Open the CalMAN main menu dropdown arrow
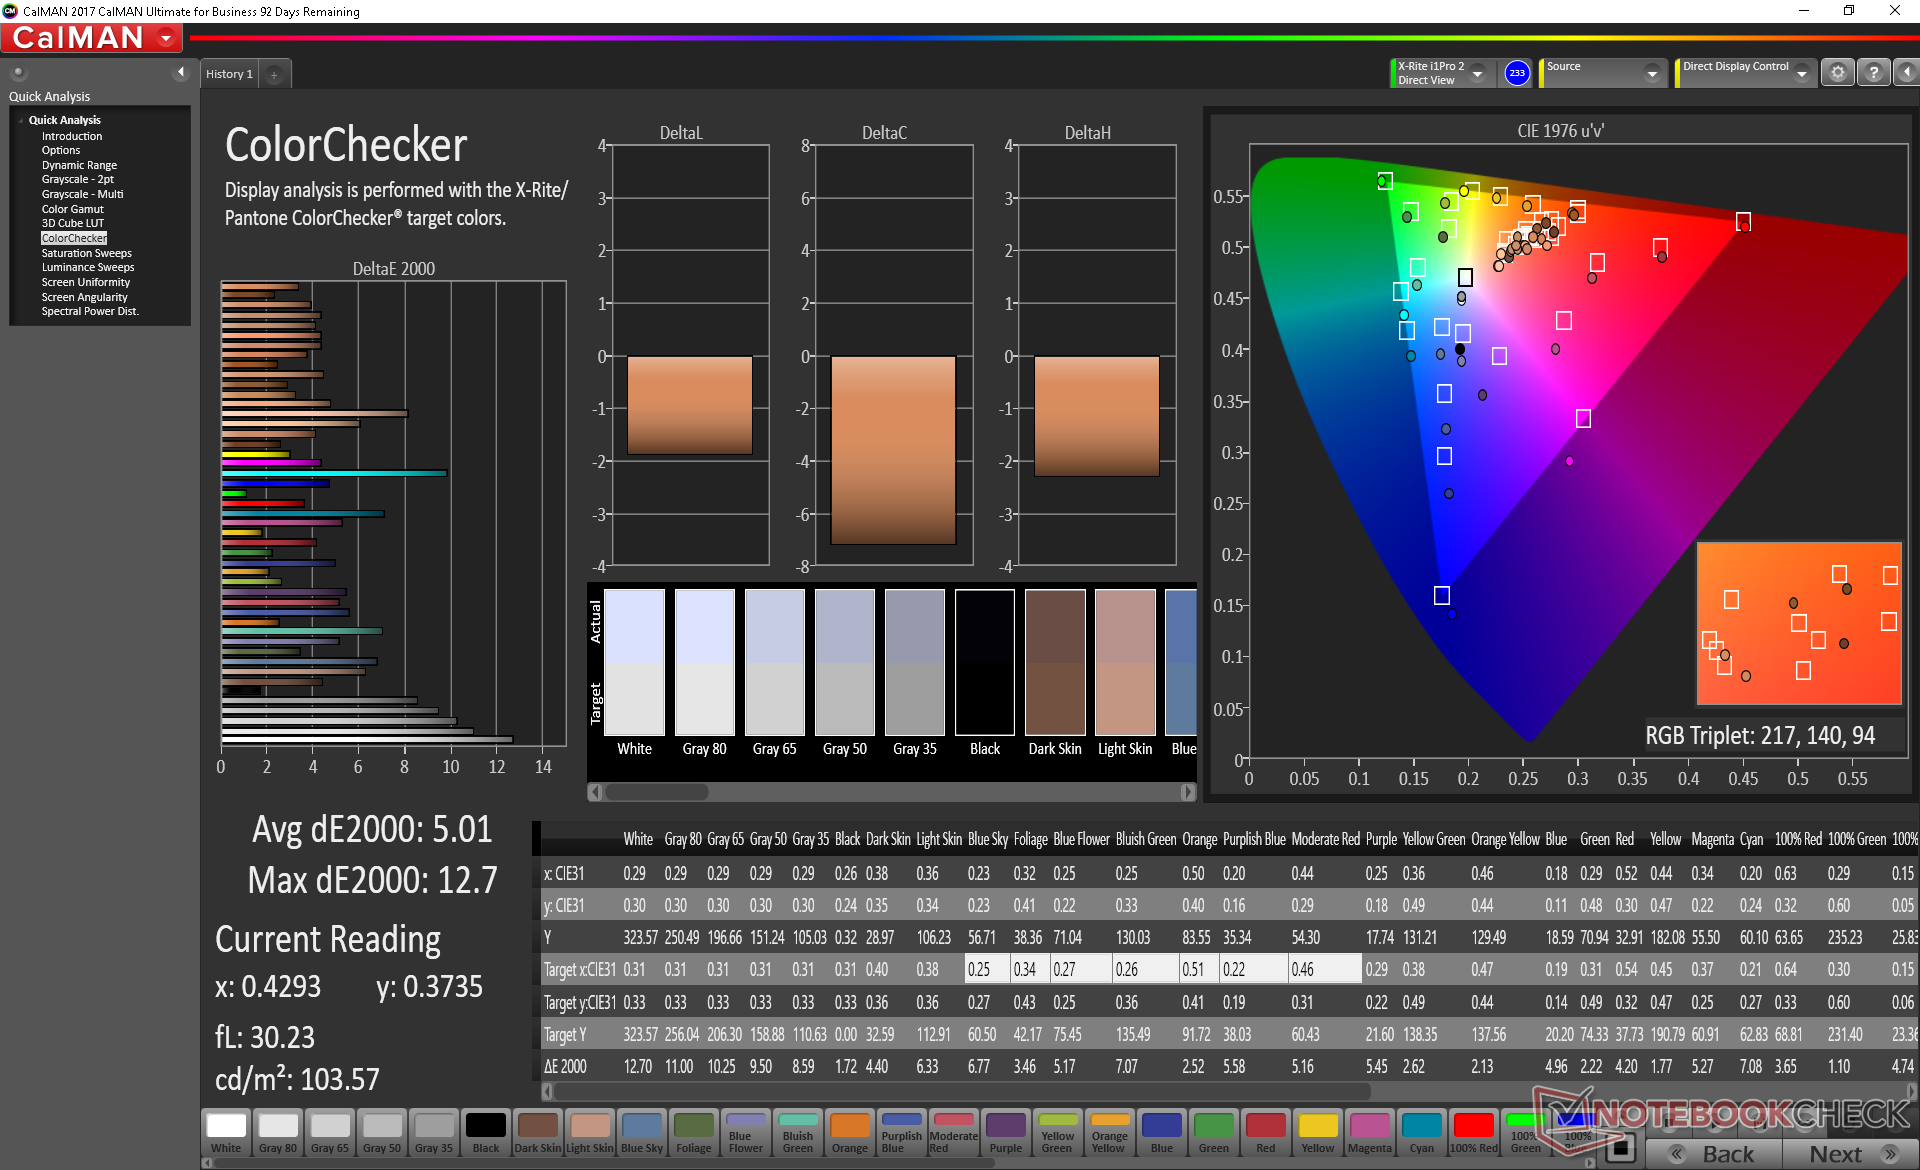 pyautogui.click(x=166, y=39)
